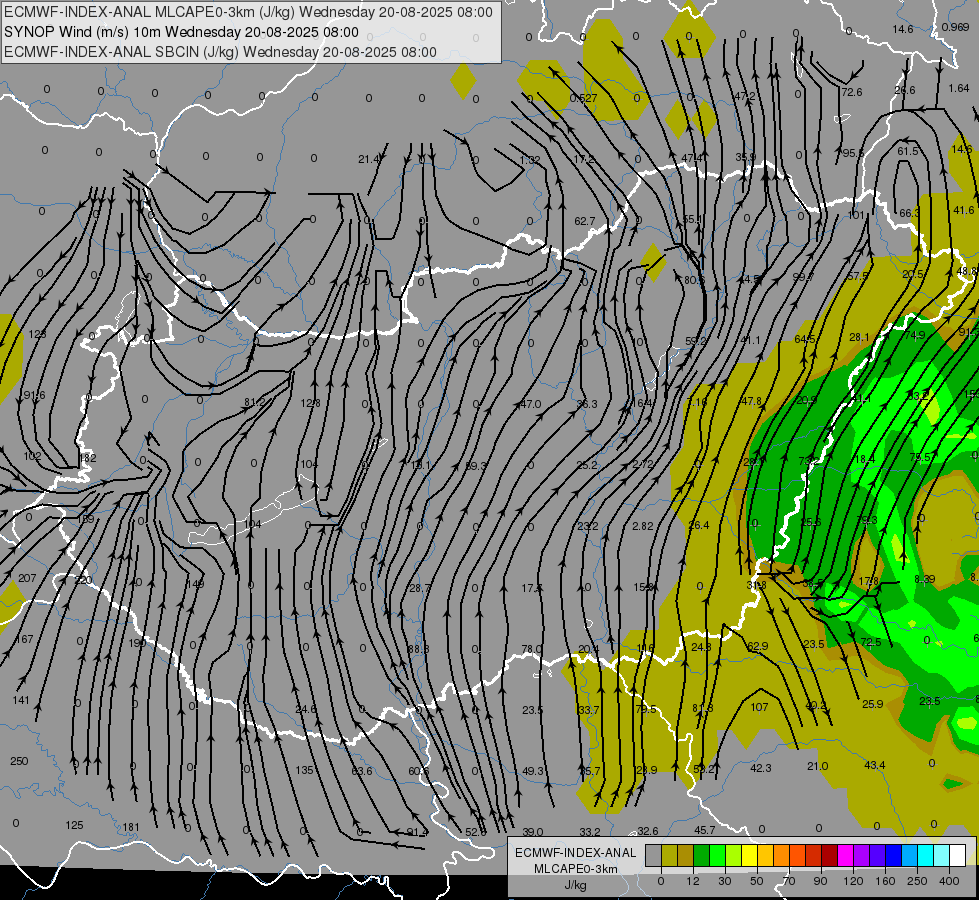Screen dimensions: 979x900
Task: Click the map value 8.39
Action: (925, 579)
